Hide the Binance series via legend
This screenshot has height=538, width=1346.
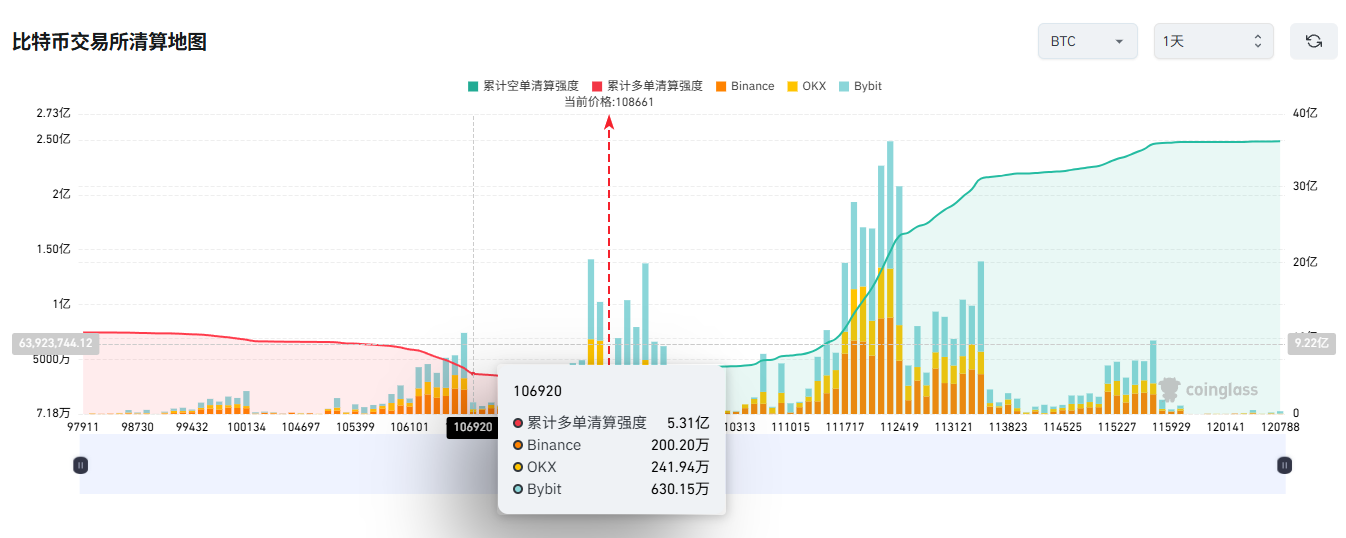[745, 86]
